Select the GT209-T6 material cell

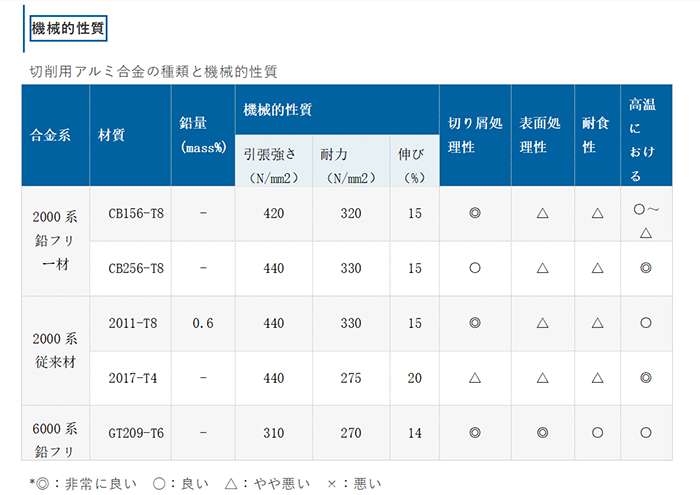(135, 433)
